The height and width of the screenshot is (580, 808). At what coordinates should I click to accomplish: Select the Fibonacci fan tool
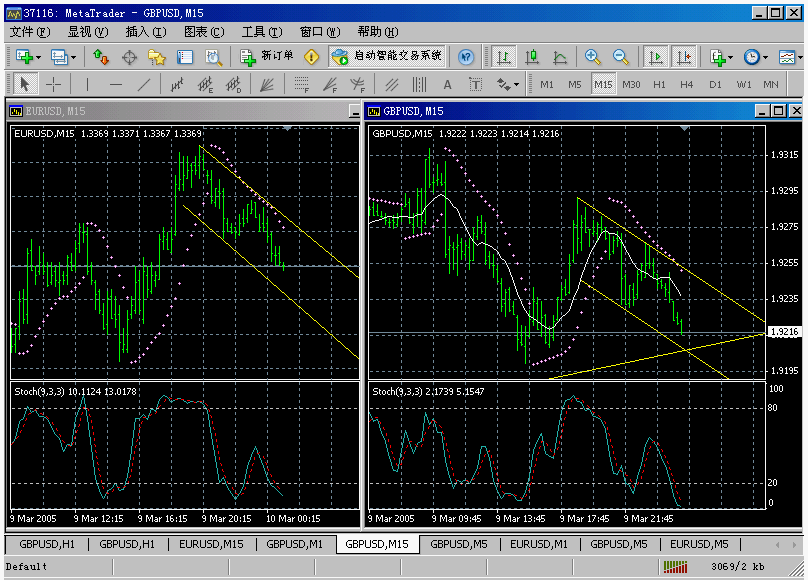coord(330,84)
